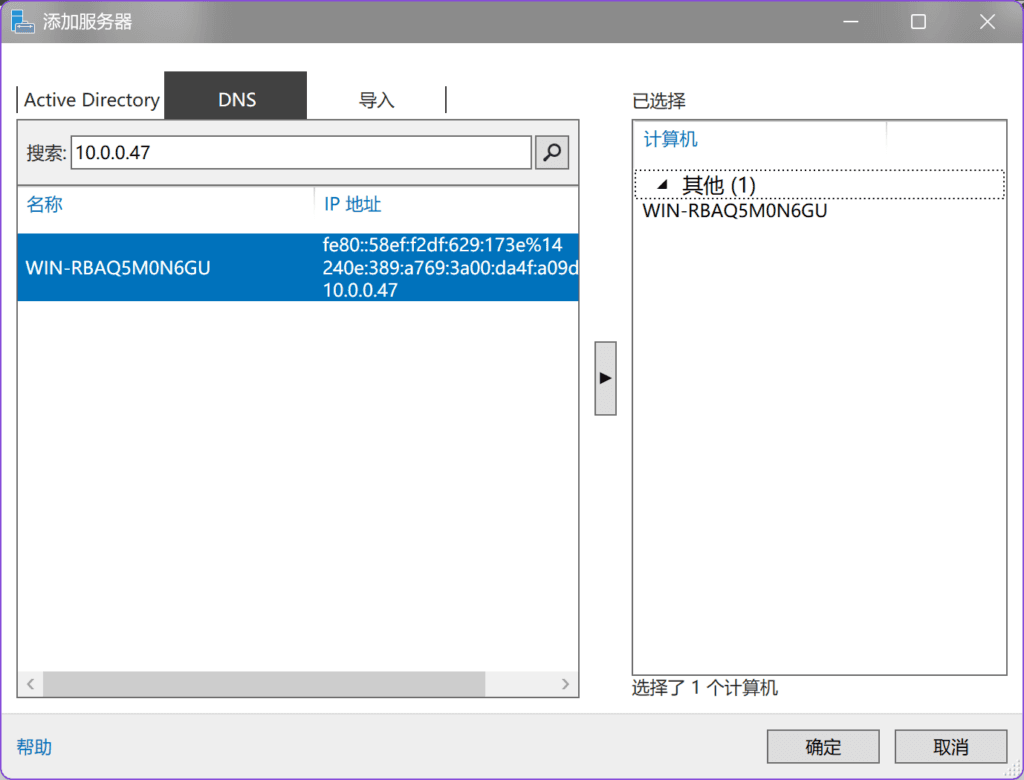Screen dimensions: 1024x780
Task: Cancel the dialog with 取消
Action: click(x=950, y=747)
